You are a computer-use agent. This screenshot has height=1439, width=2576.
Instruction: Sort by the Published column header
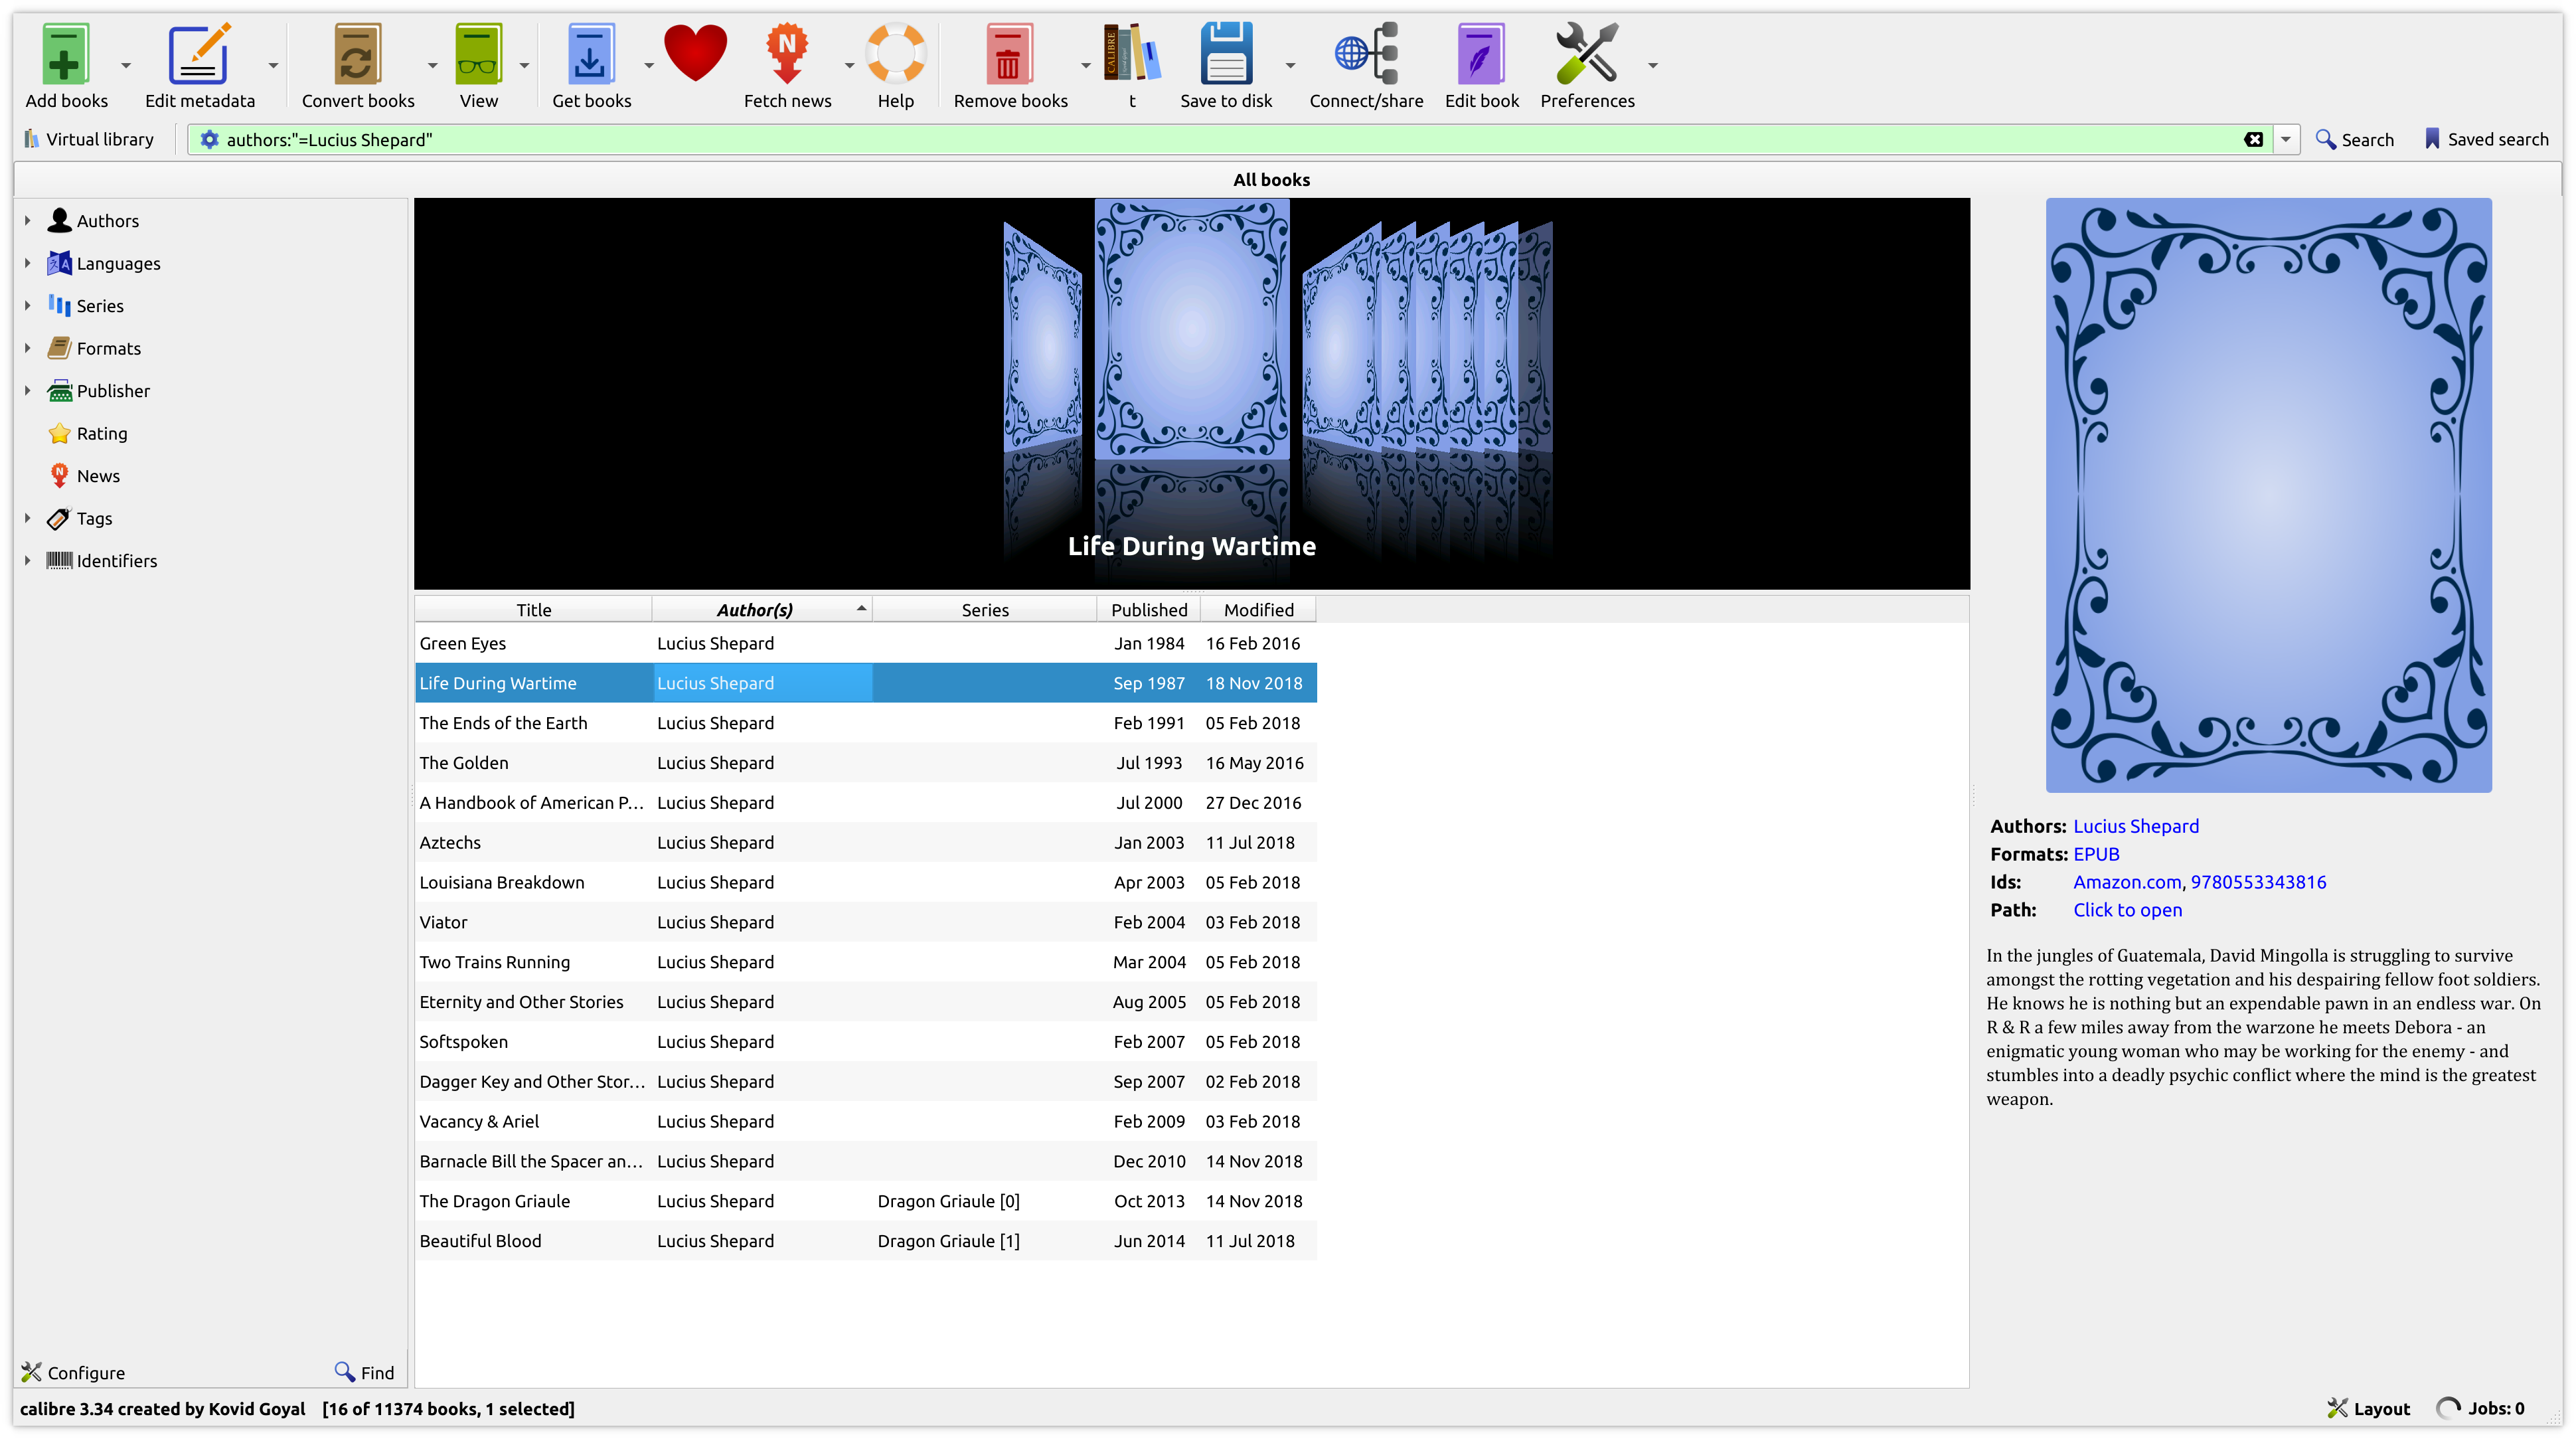[x=1148, y=610]
